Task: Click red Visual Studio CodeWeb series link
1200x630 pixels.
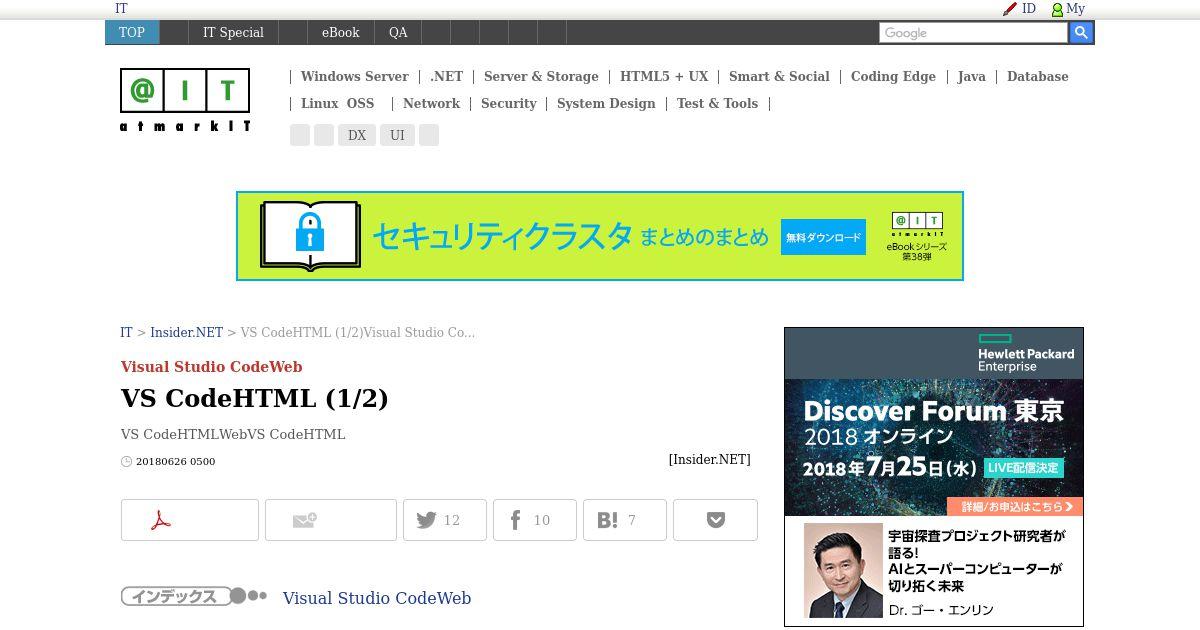Action: (x=211, y=366)
